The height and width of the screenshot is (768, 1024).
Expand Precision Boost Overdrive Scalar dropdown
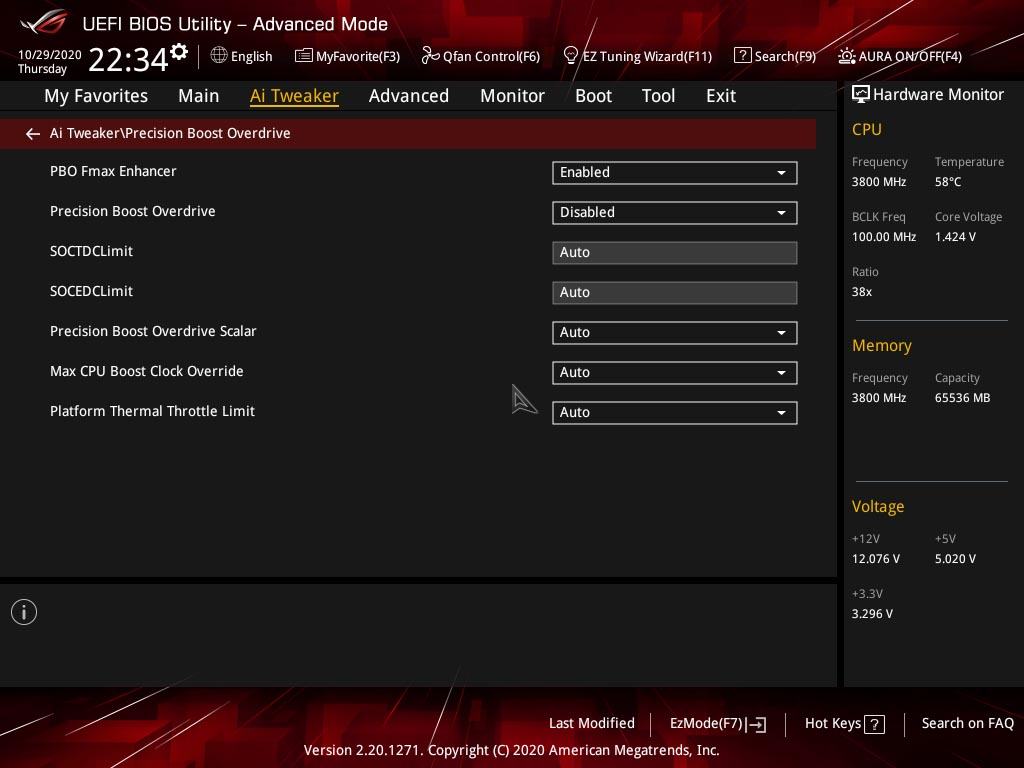[675, 332]
